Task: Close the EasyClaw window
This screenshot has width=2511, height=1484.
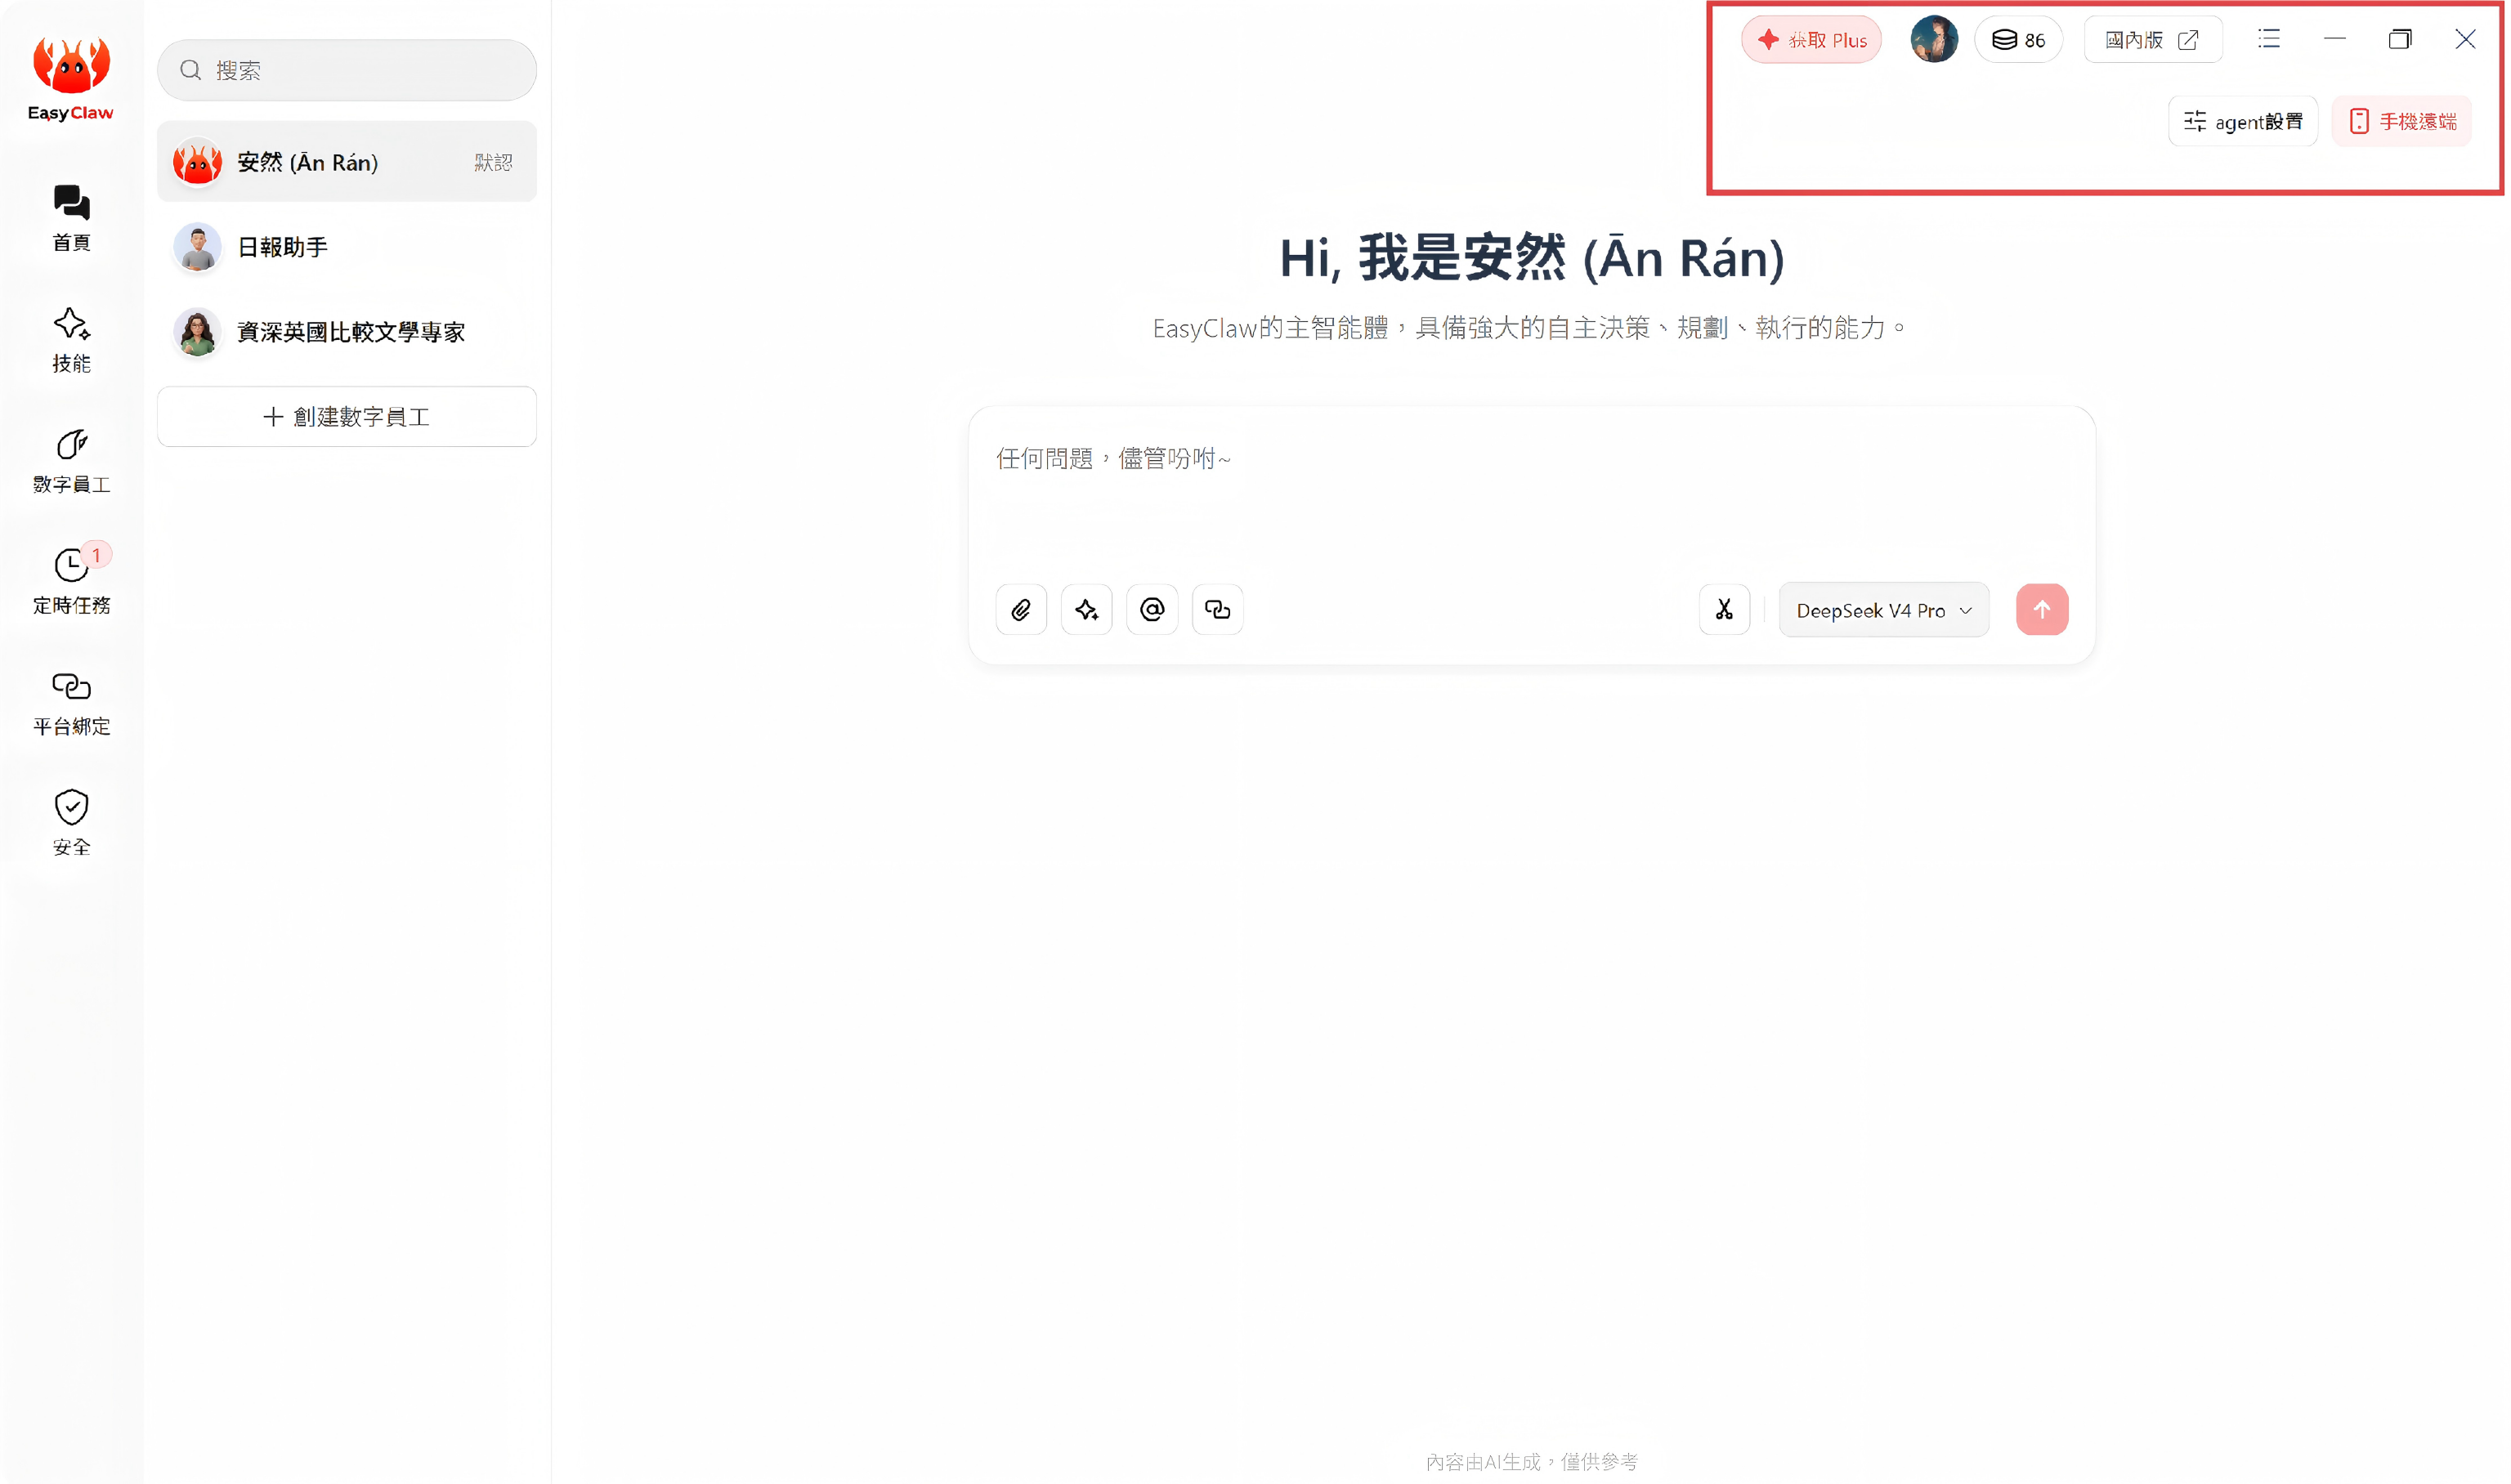Action: point(2465,39)
